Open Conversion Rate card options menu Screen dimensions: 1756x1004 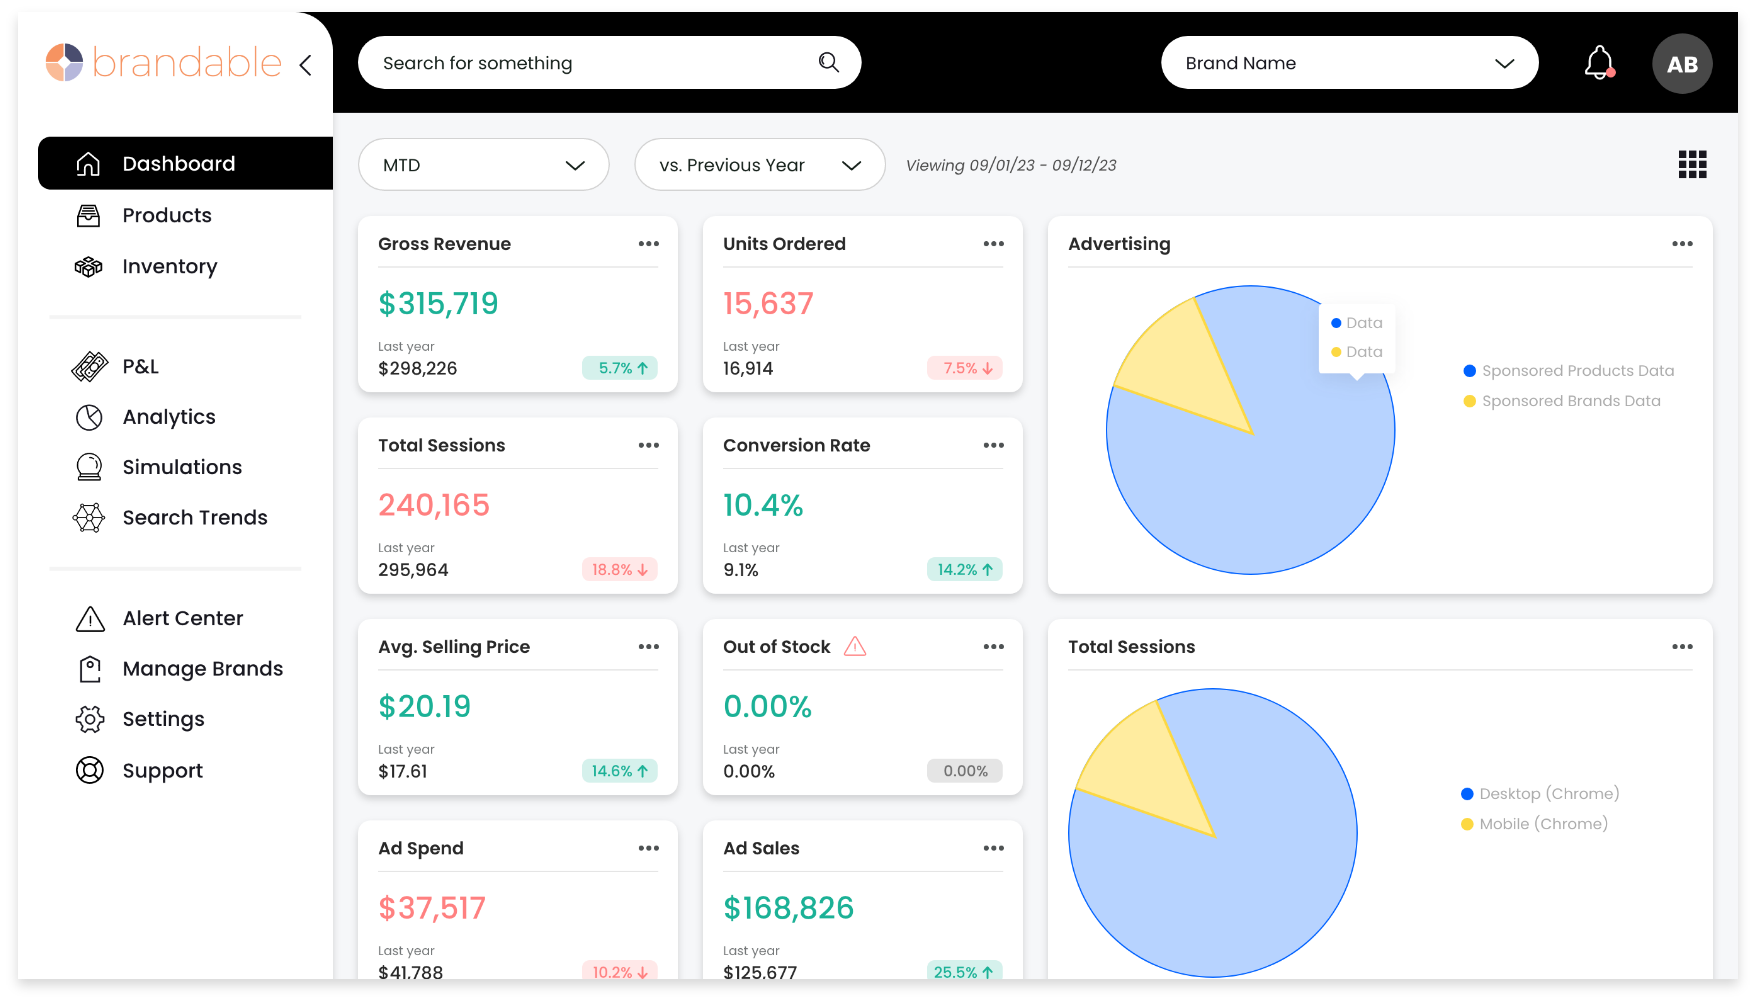coord(993,446)
